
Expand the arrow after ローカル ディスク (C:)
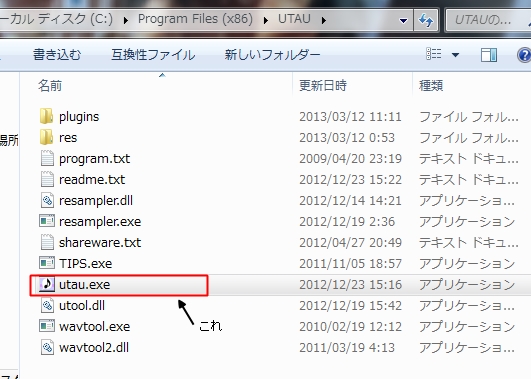tap(126, 21)
